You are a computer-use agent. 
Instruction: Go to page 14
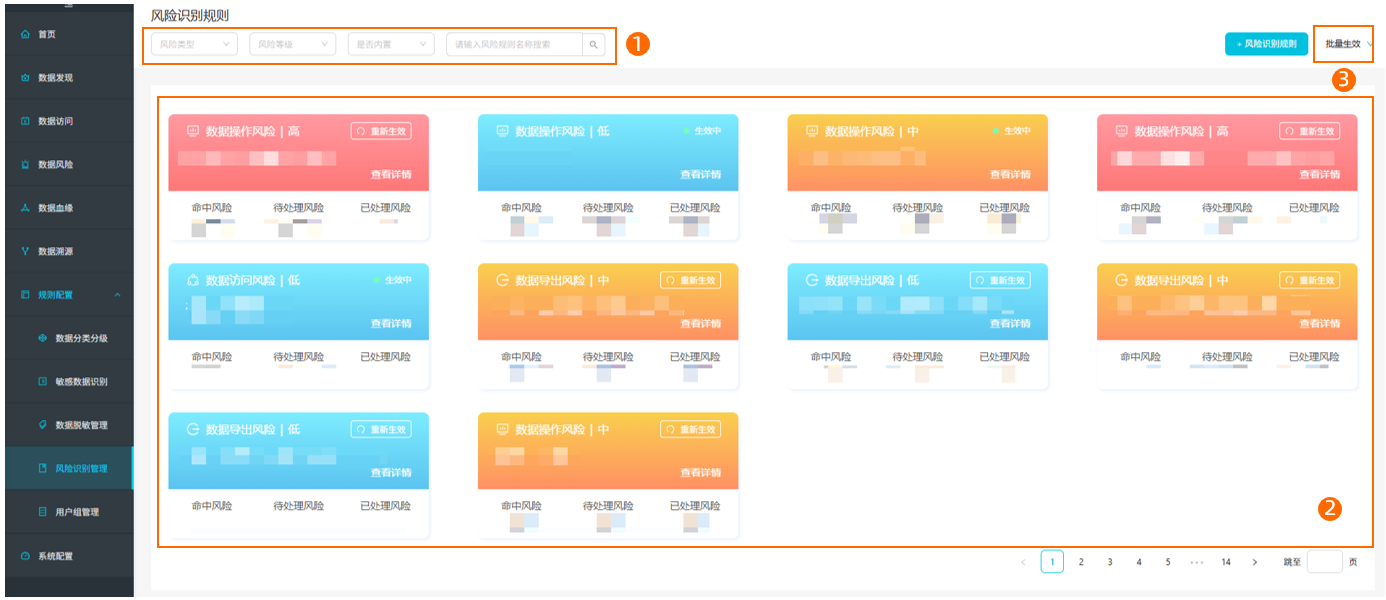coord(1226,562)
